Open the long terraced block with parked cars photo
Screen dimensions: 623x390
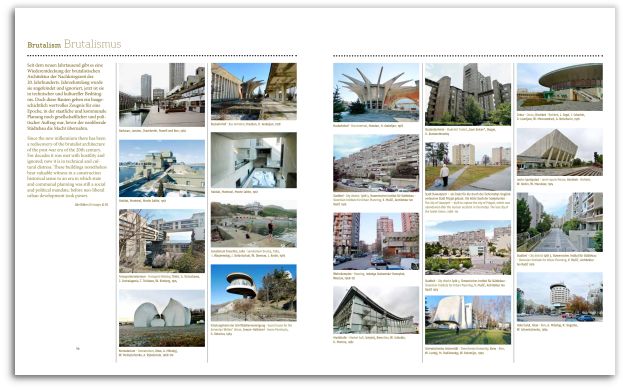(376, 163)
